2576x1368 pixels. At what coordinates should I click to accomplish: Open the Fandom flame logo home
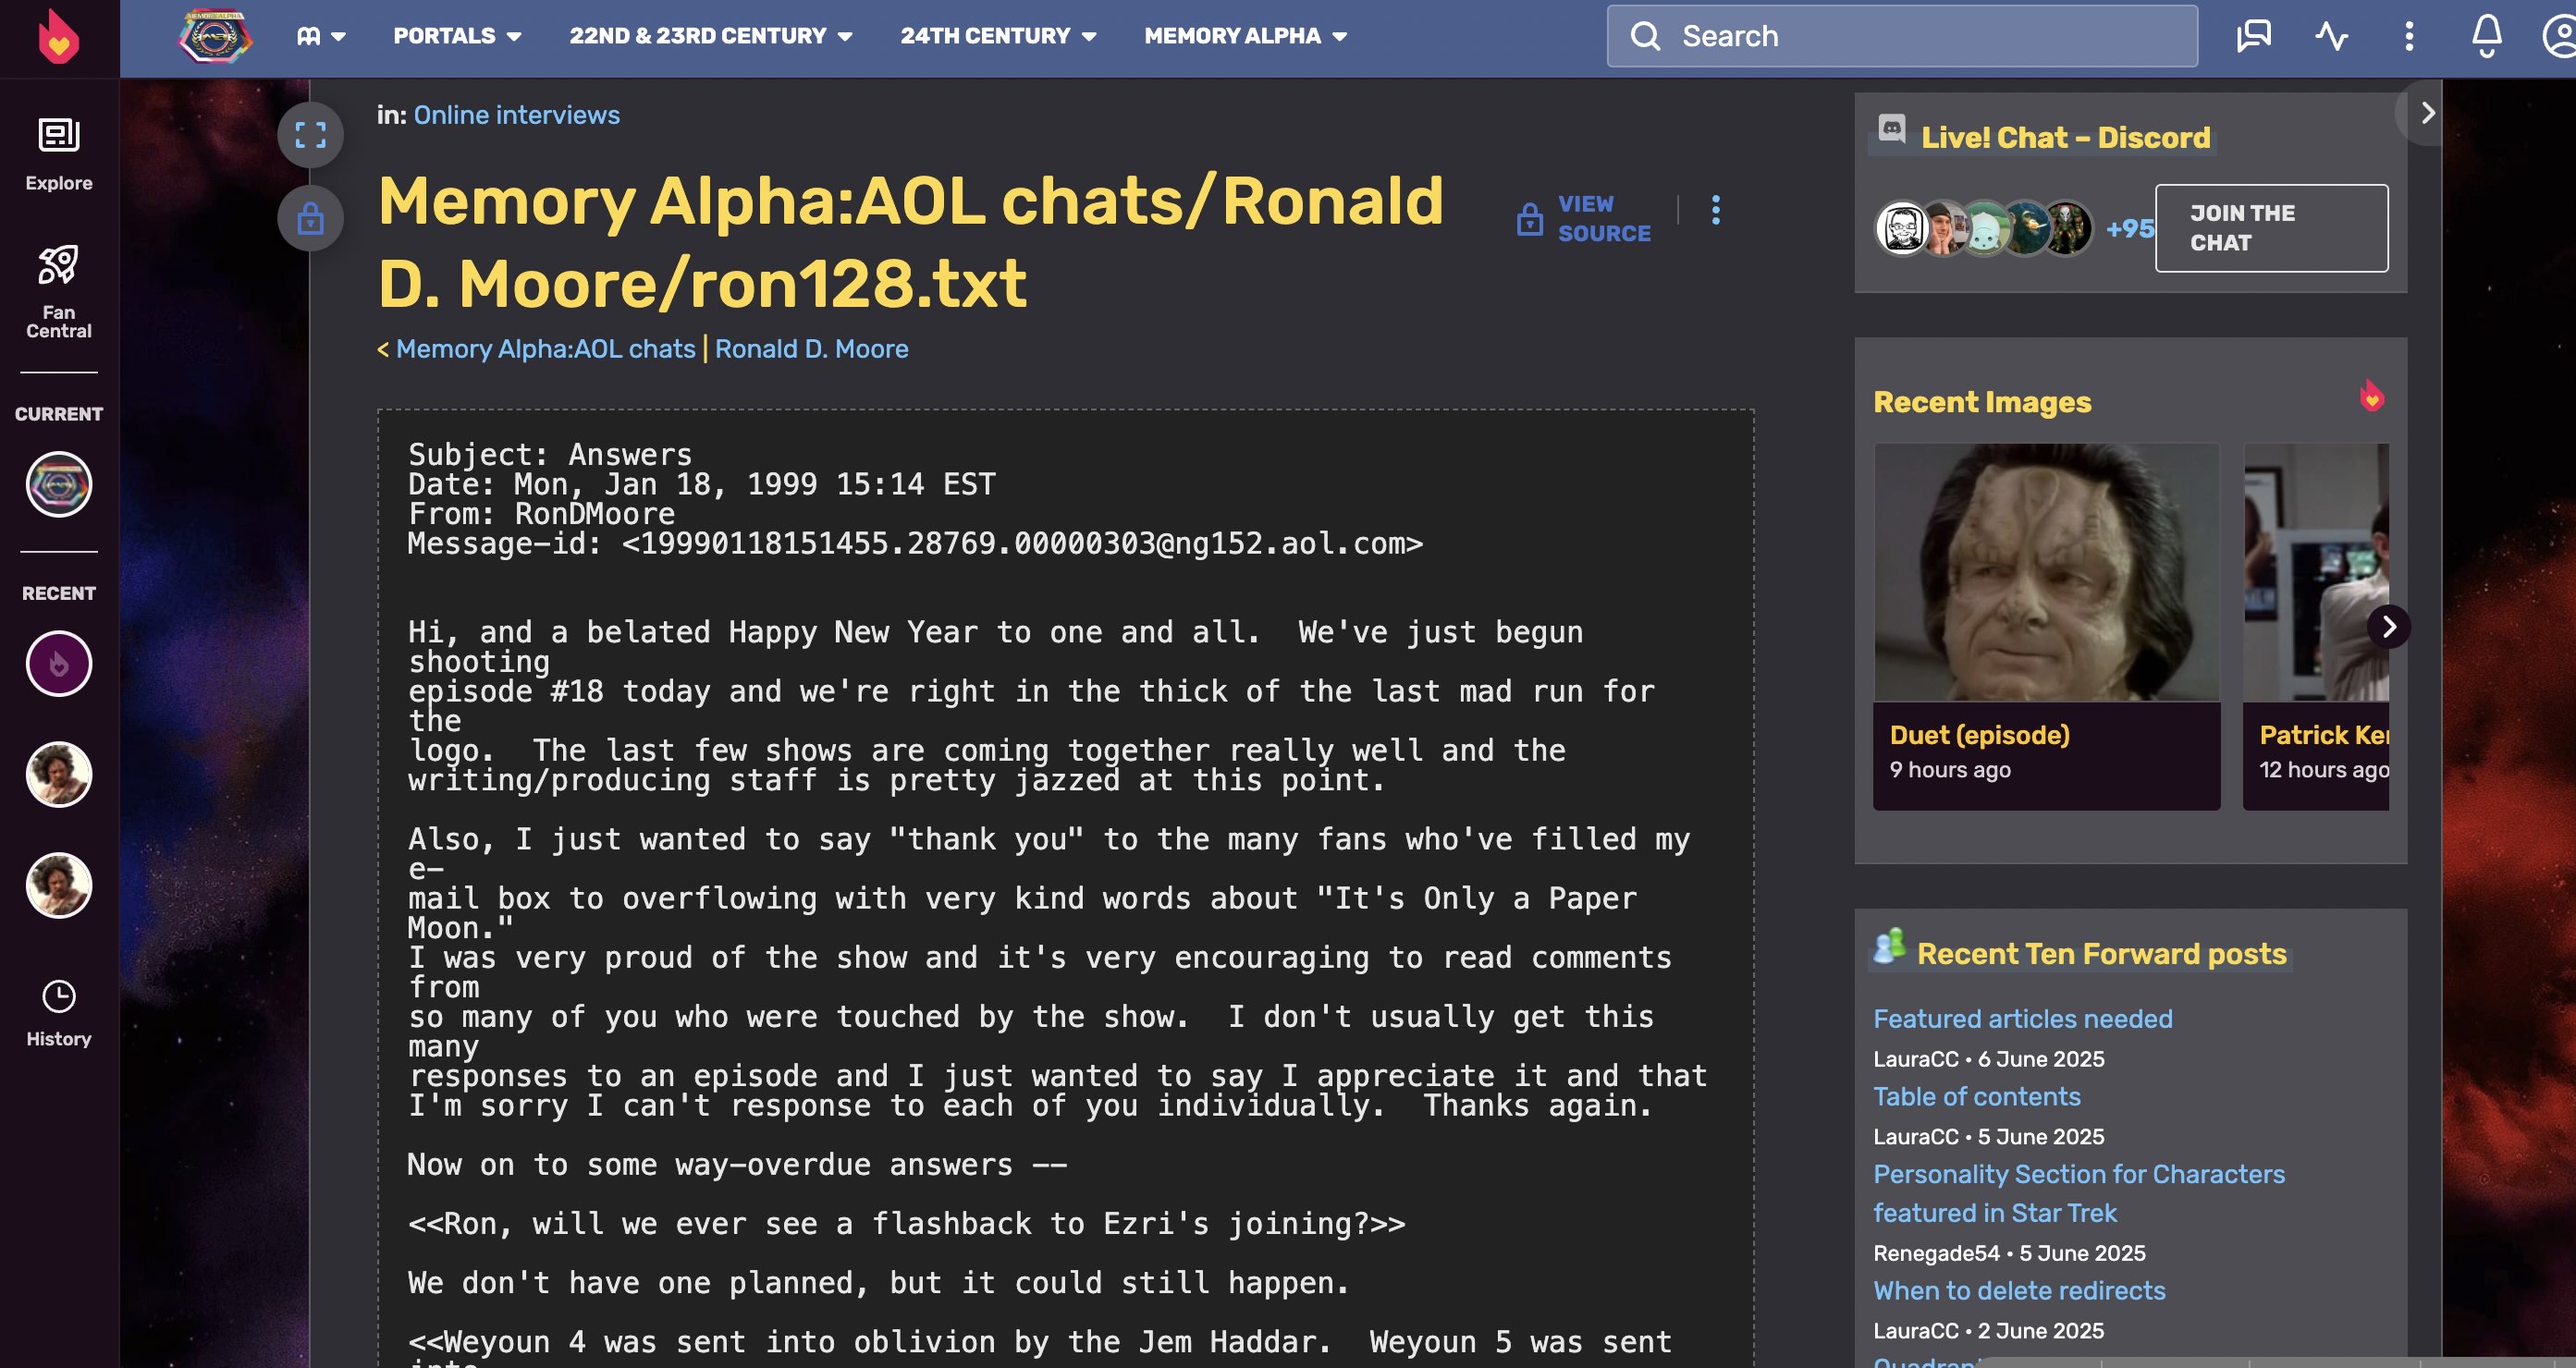pyautogui.click(x=58, y=36)
